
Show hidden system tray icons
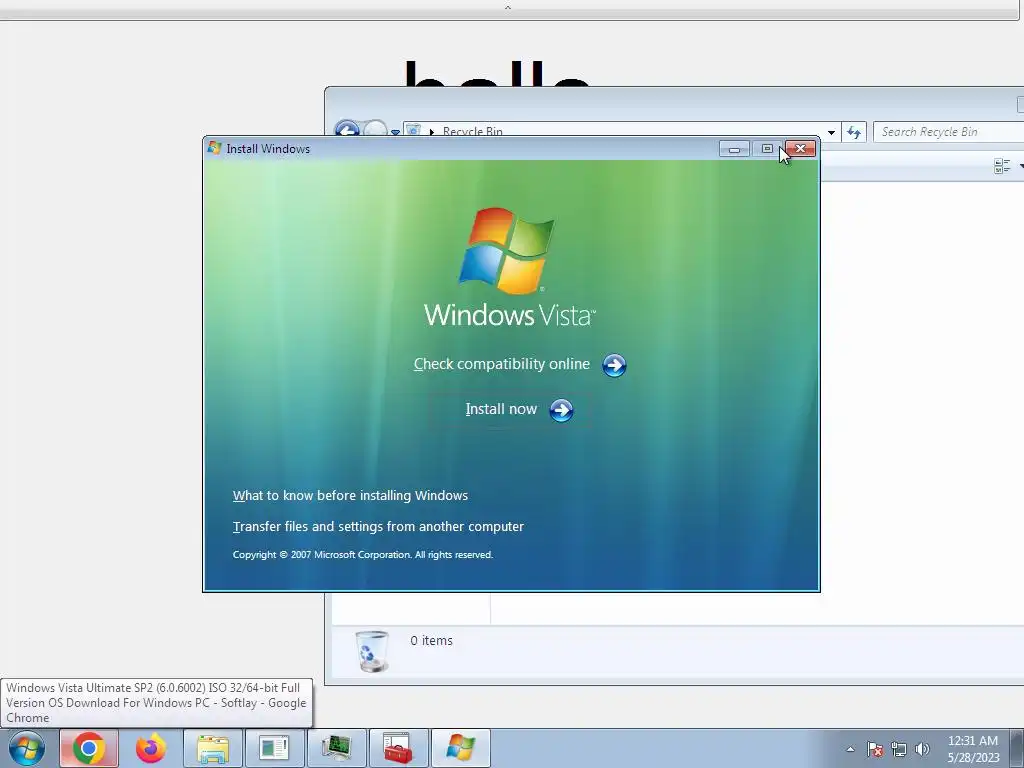tap(850, 749)
